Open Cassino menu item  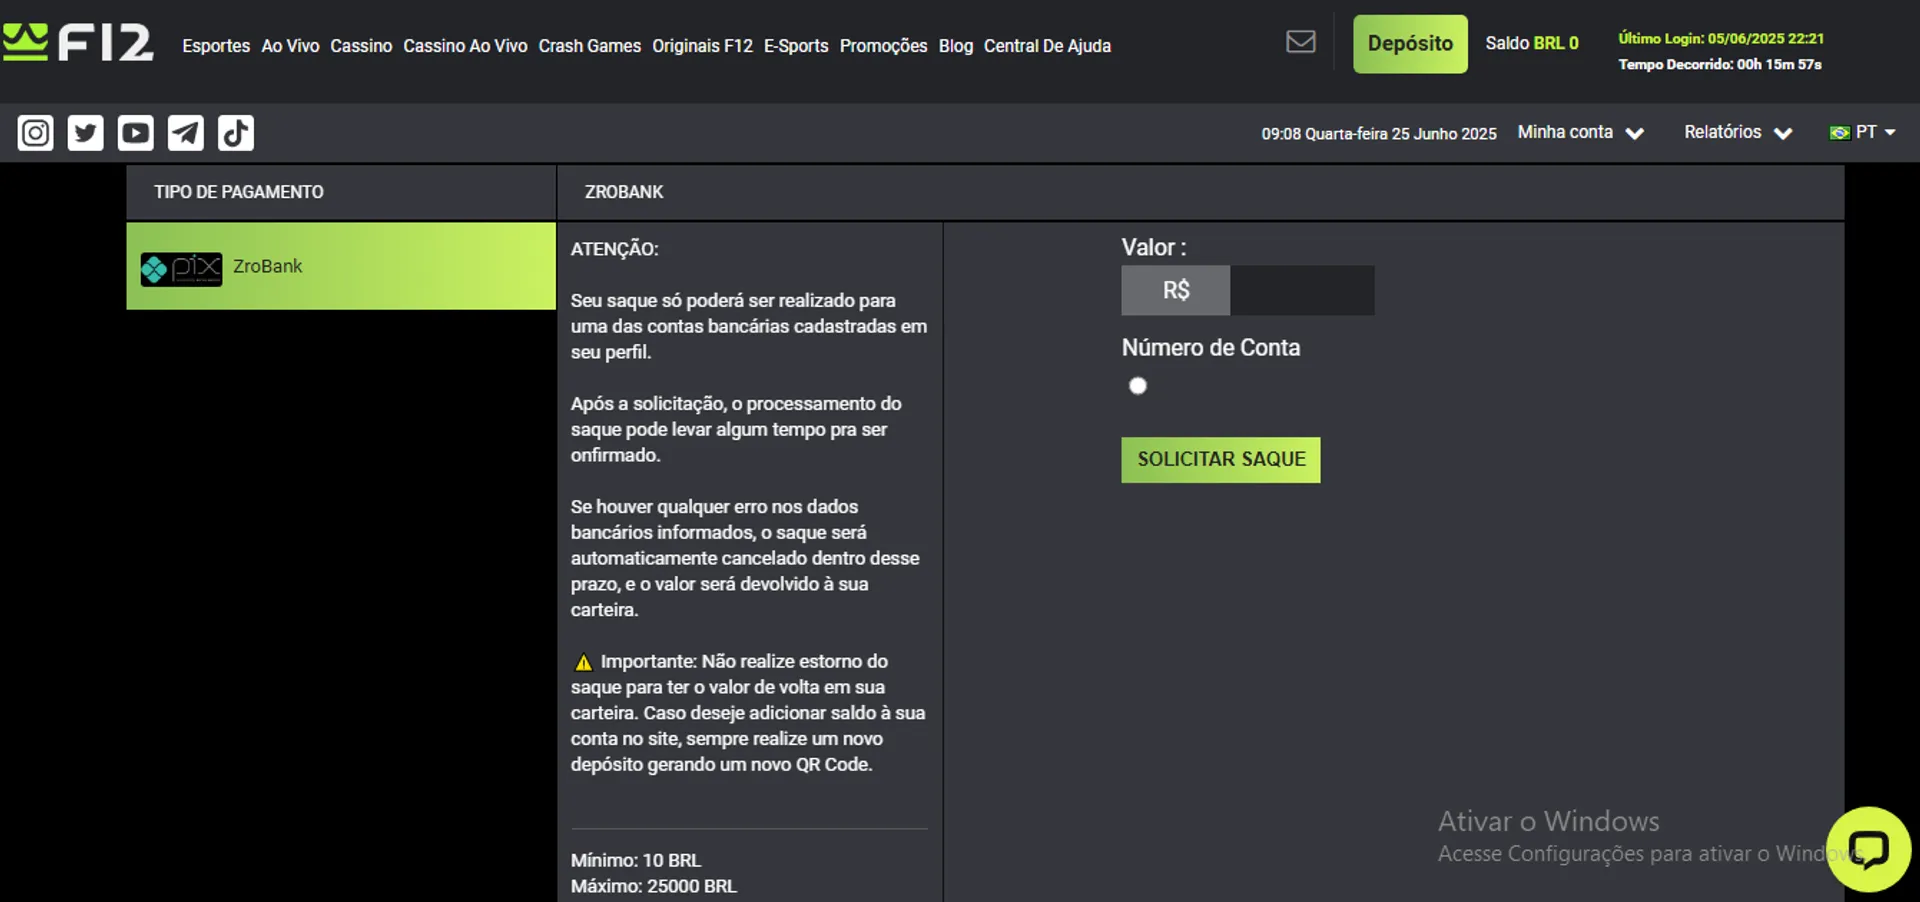coord(361,46)
